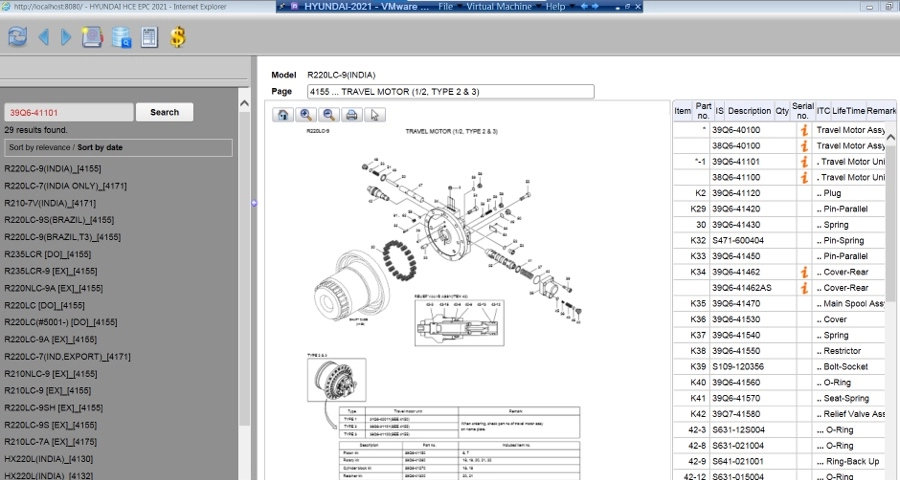This screenshot has width=900, height=480.
Task: Click the VMware right arrow icon
Action: (x=595, y=6)
